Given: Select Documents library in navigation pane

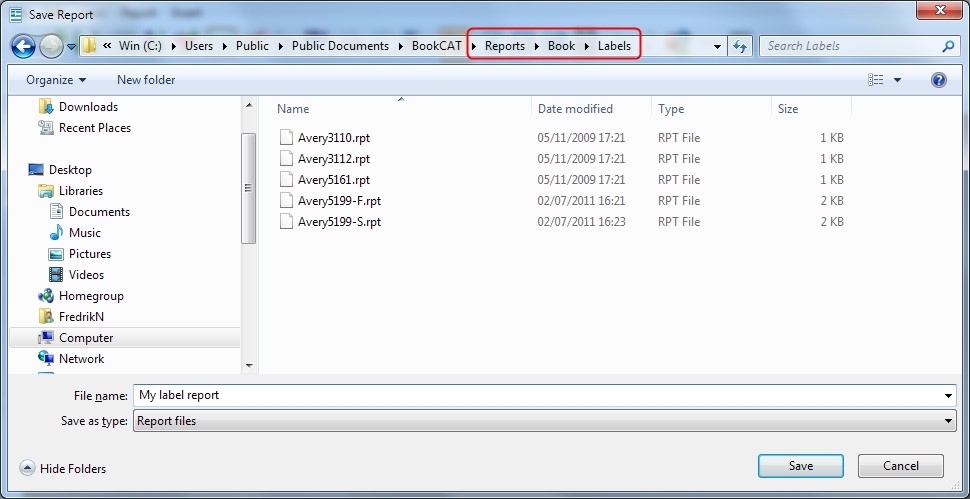Looking at the screenshot, I should pos(99,212).
